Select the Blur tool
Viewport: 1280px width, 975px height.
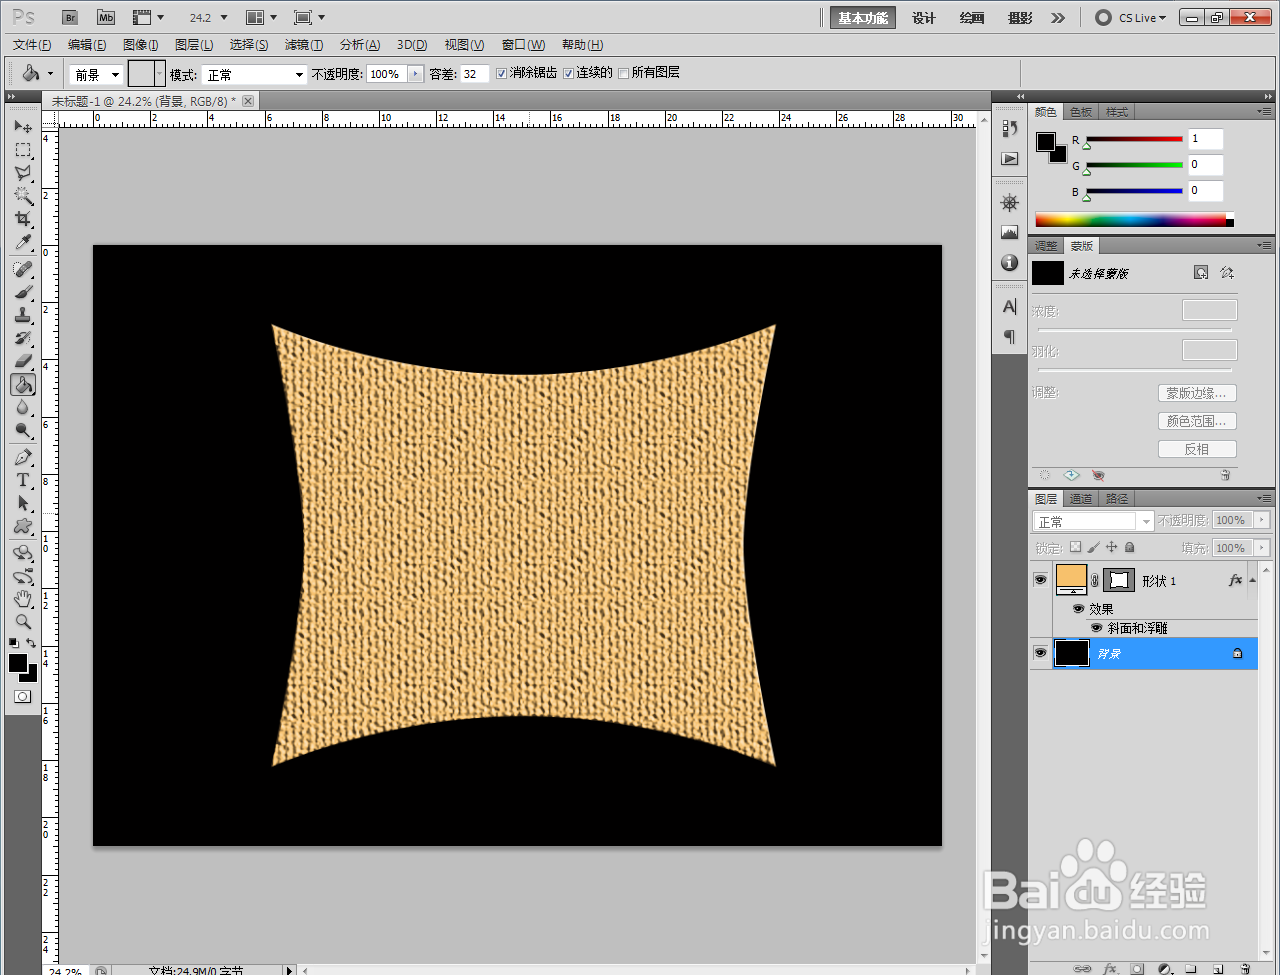point(23,408)
